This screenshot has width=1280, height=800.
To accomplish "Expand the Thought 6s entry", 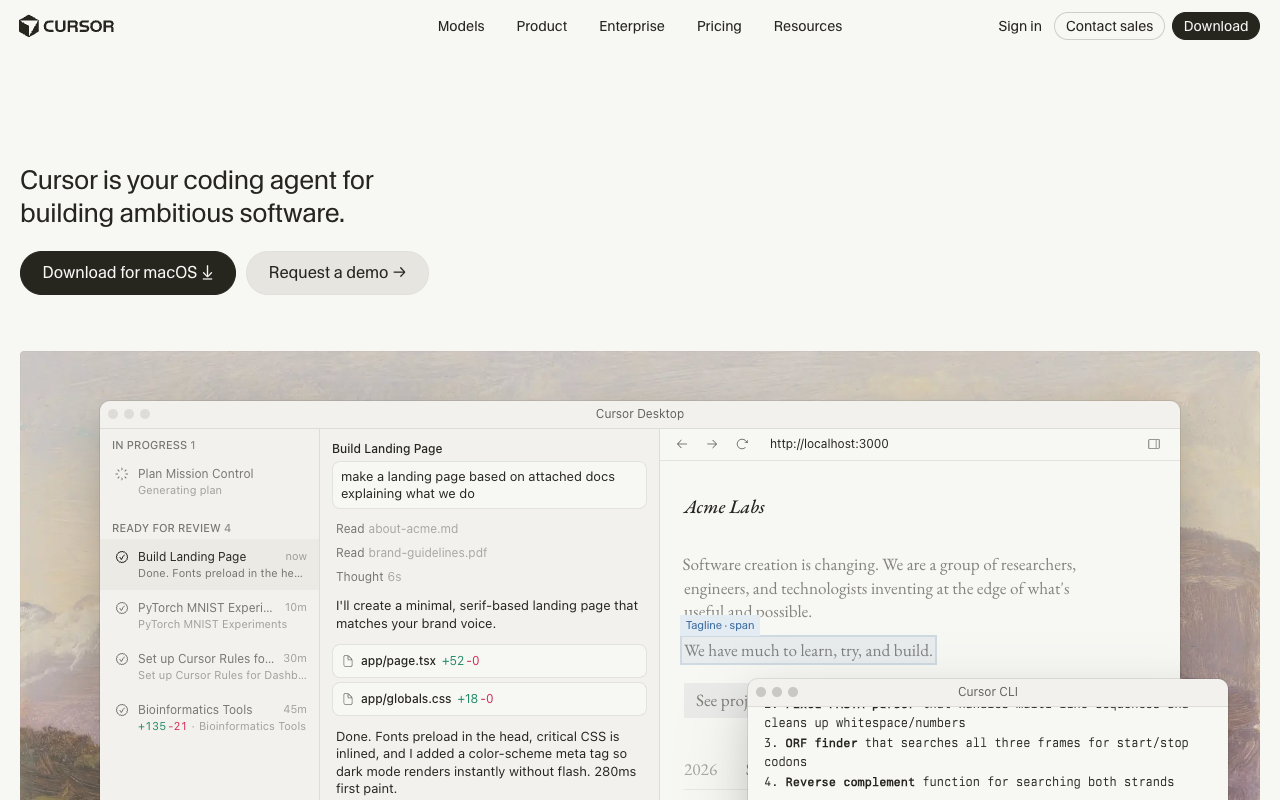I will tap(368, 577).
